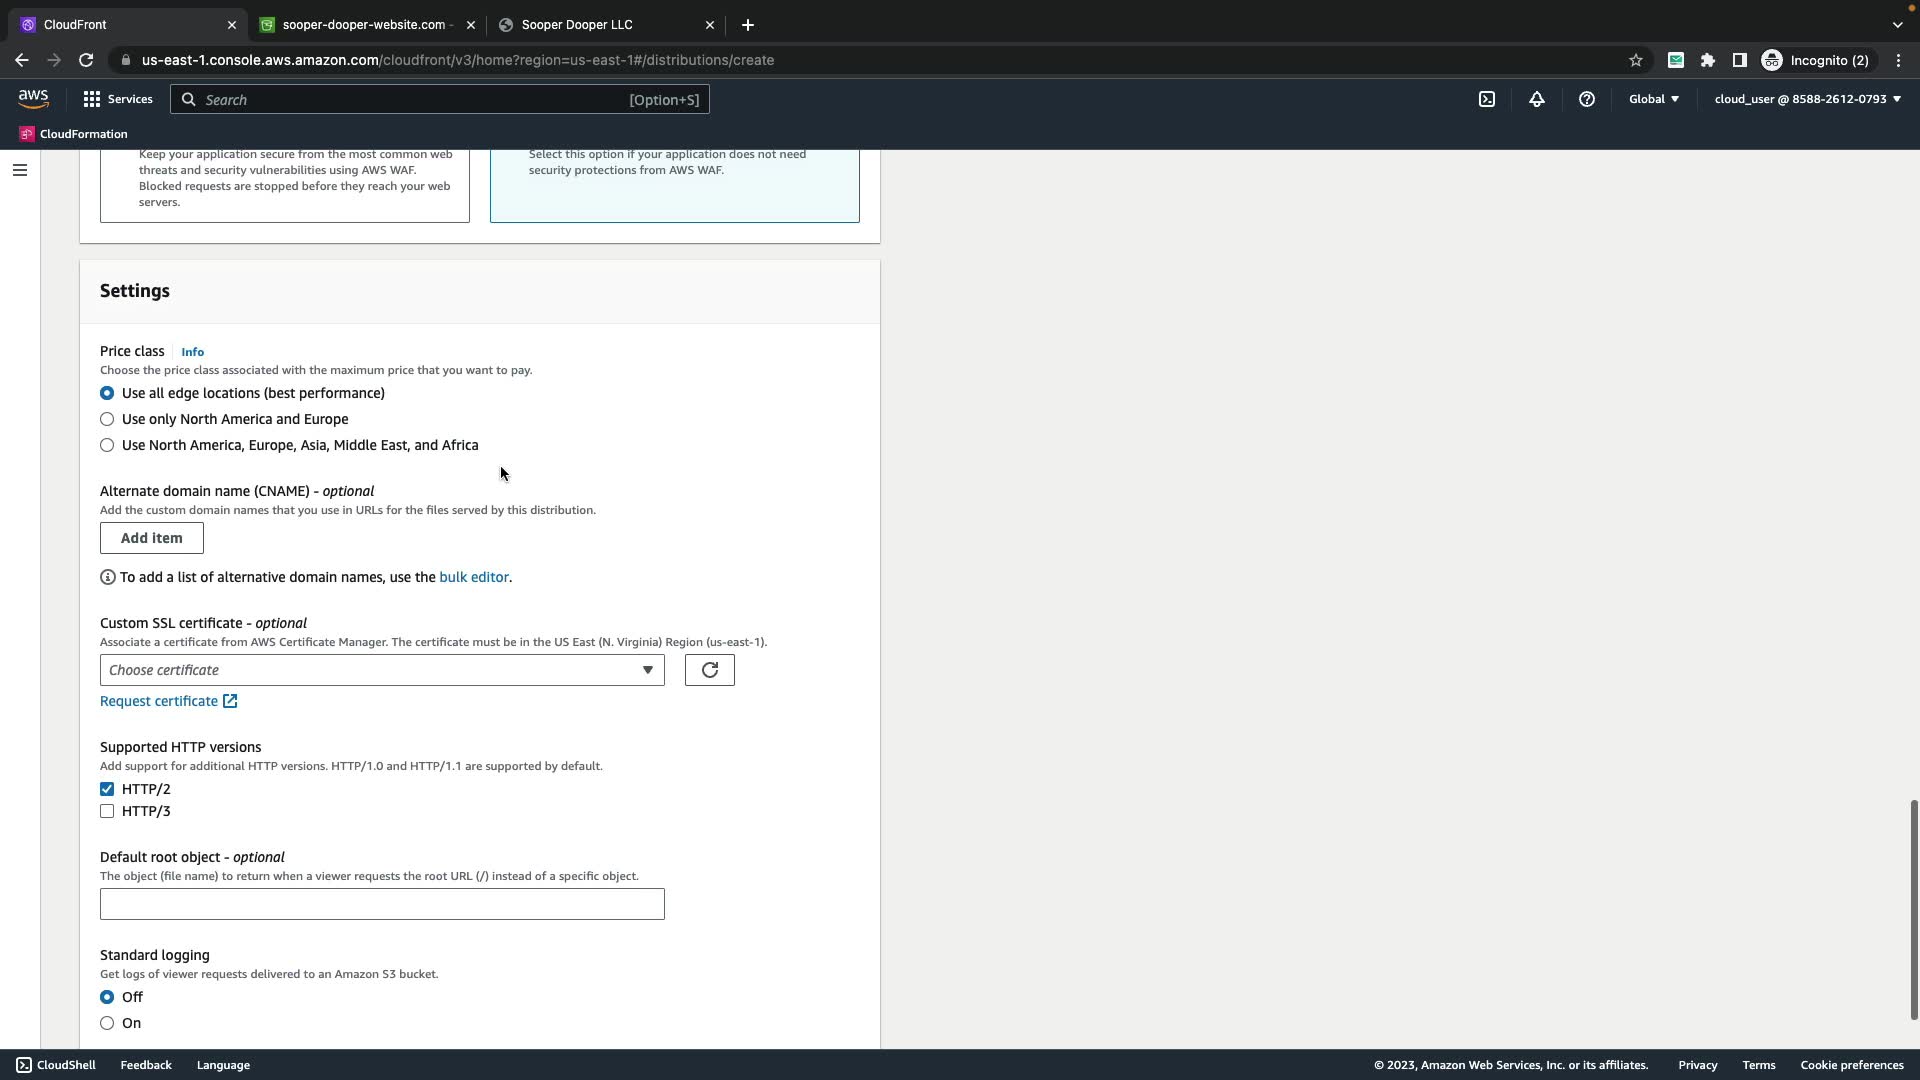Uncheck the HTTP/2 checkbox
Screen dimensions: 1920x1080
pyautogui.click(x=107, y=789)
